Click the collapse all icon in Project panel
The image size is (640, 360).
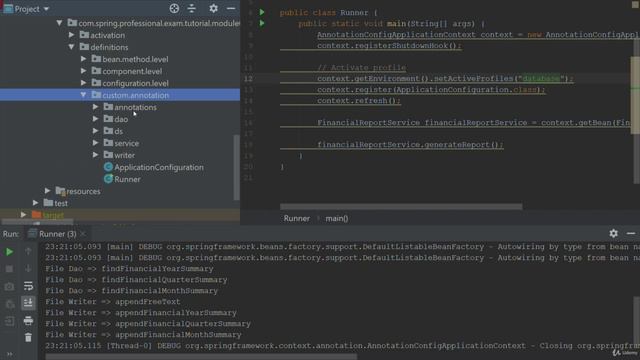click(191, 8)
